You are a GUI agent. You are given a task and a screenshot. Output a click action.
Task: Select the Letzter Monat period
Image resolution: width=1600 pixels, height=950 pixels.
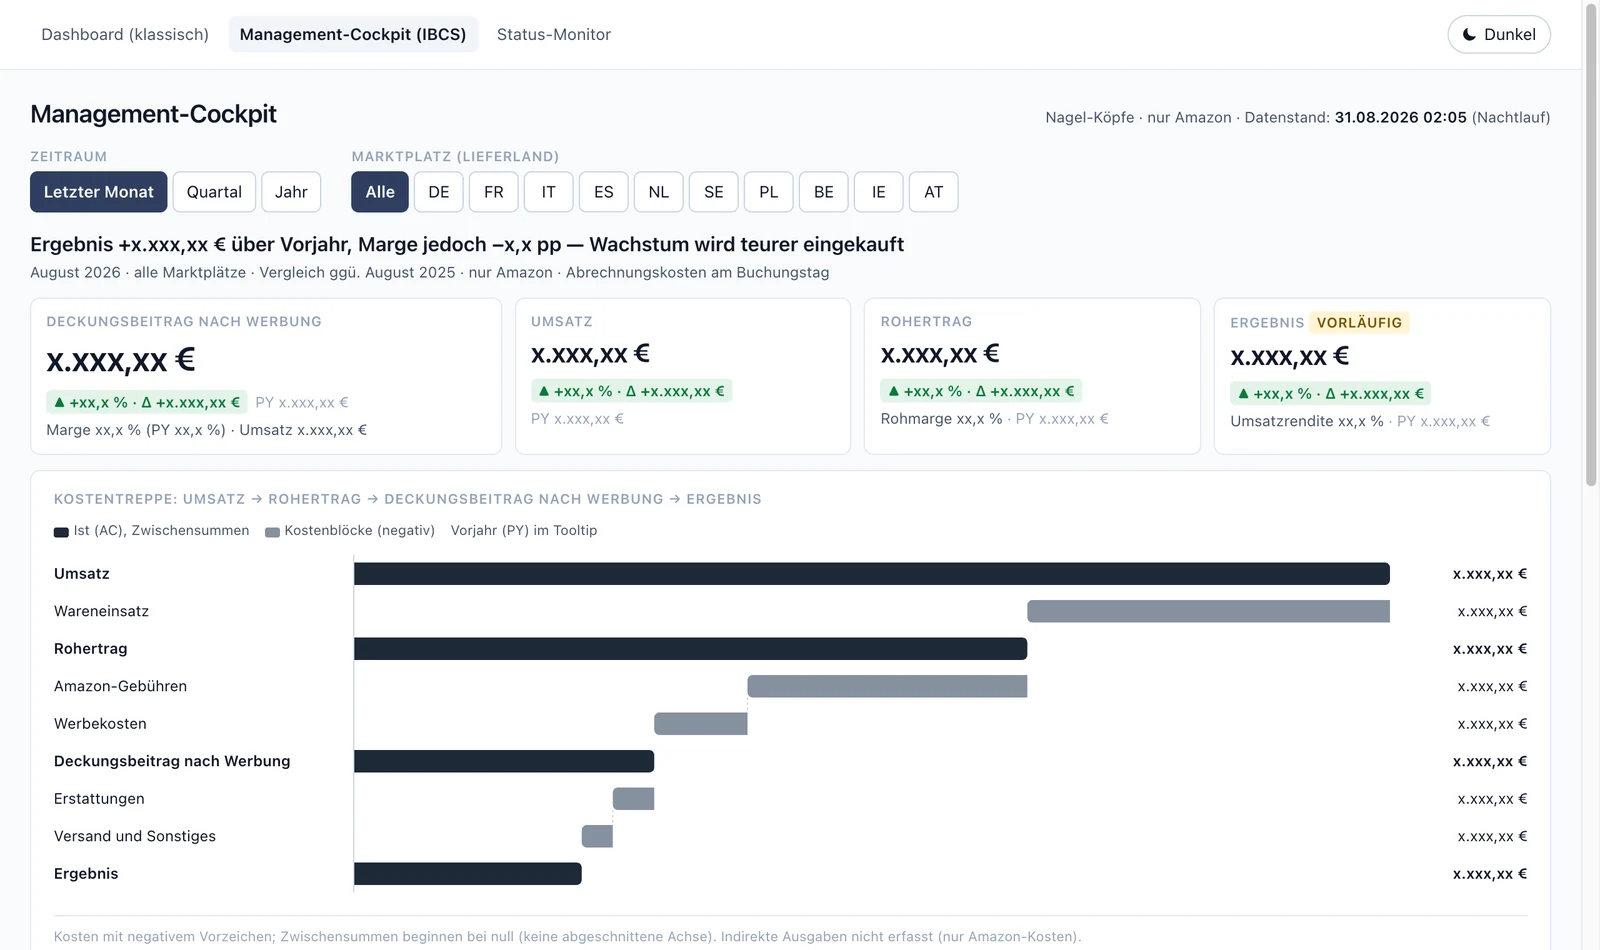pos(98,192)
